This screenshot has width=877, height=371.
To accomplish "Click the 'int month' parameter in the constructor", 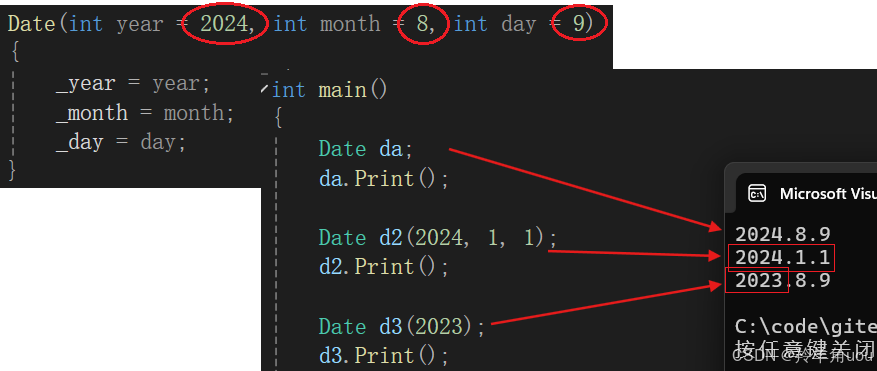I will pyautogui.click(x=328, y=24).
